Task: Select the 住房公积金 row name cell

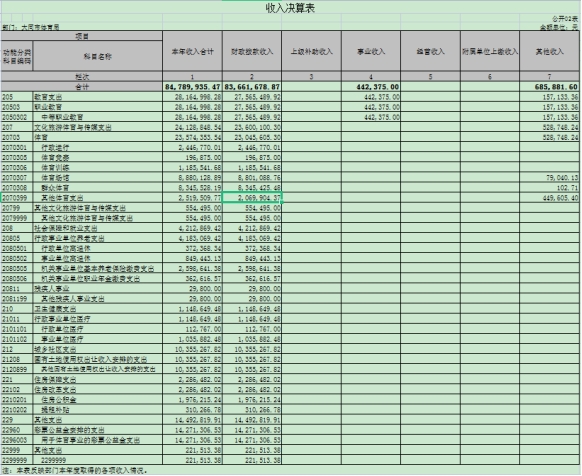Action: click(x=98, y=400)
